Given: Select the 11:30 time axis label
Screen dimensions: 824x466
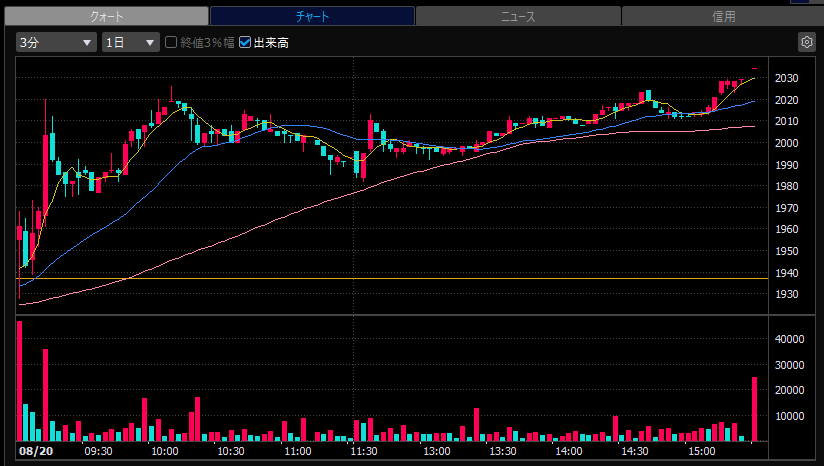Looking at the screenshot, I should point(364,451).
